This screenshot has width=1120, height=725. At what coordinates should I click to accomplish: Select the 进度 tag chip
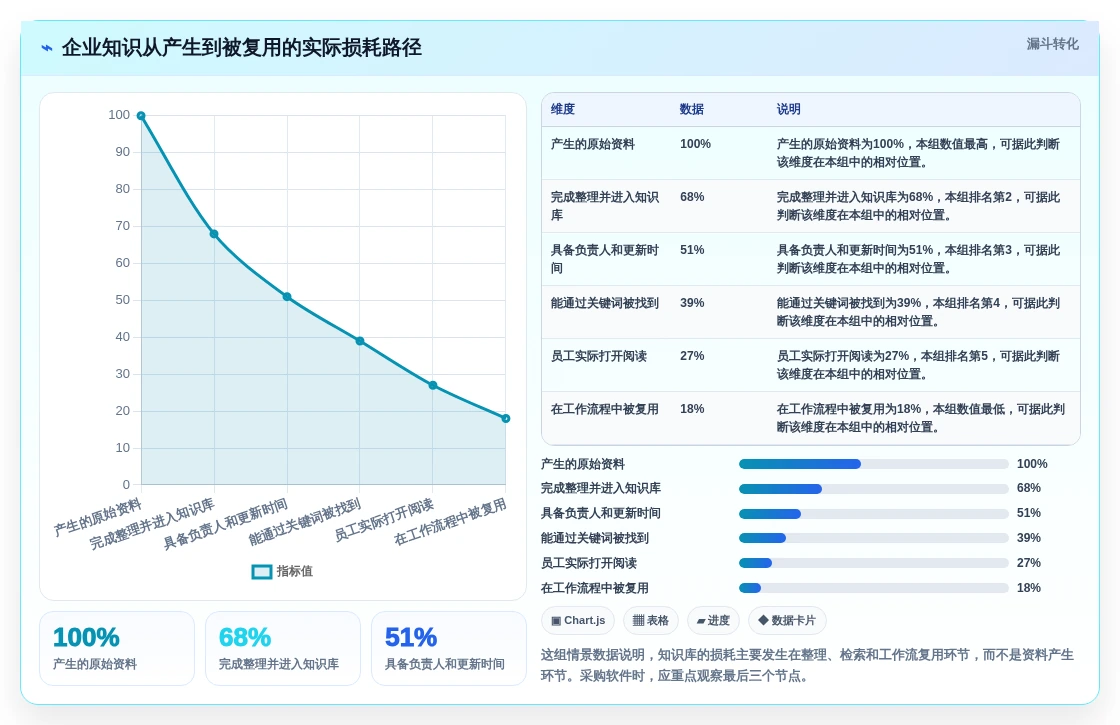point(714,620)
